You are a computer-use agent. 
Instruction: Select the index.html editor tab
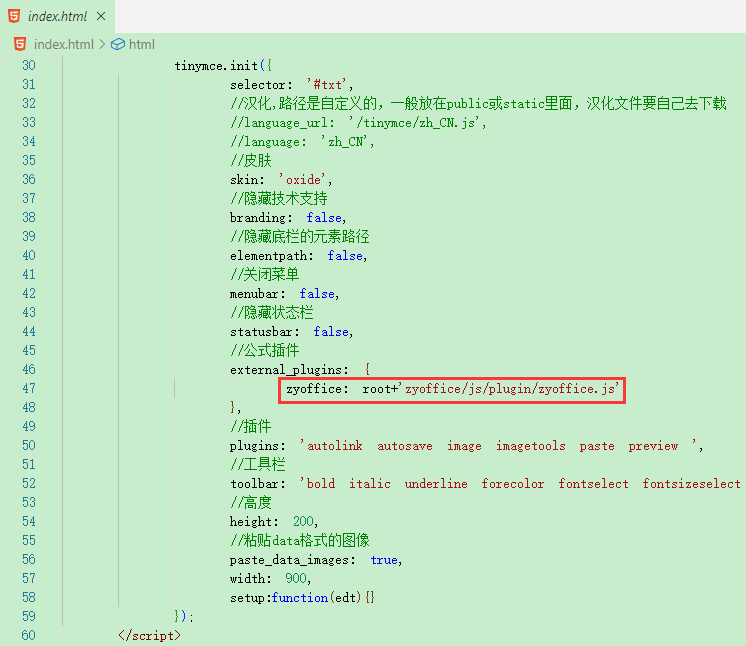[57, 16]
